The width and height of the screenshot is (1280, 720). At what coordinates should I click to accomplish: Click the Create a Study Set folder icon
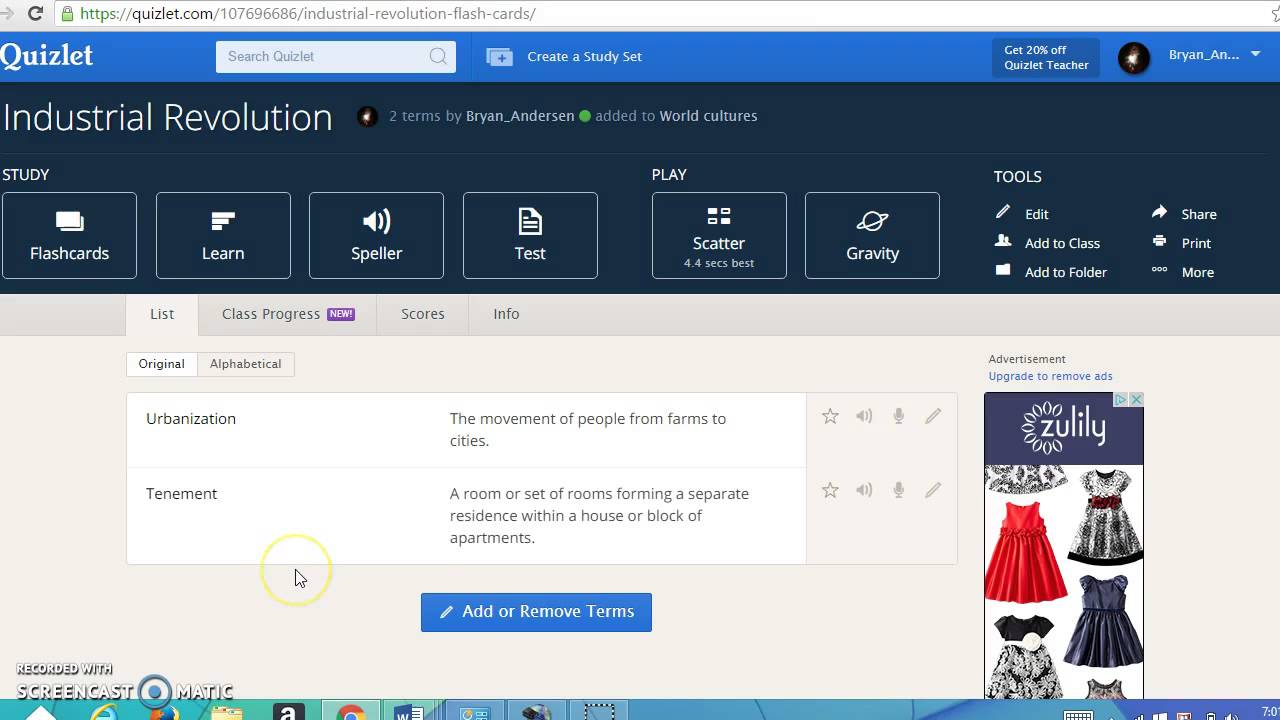point(499,57)
